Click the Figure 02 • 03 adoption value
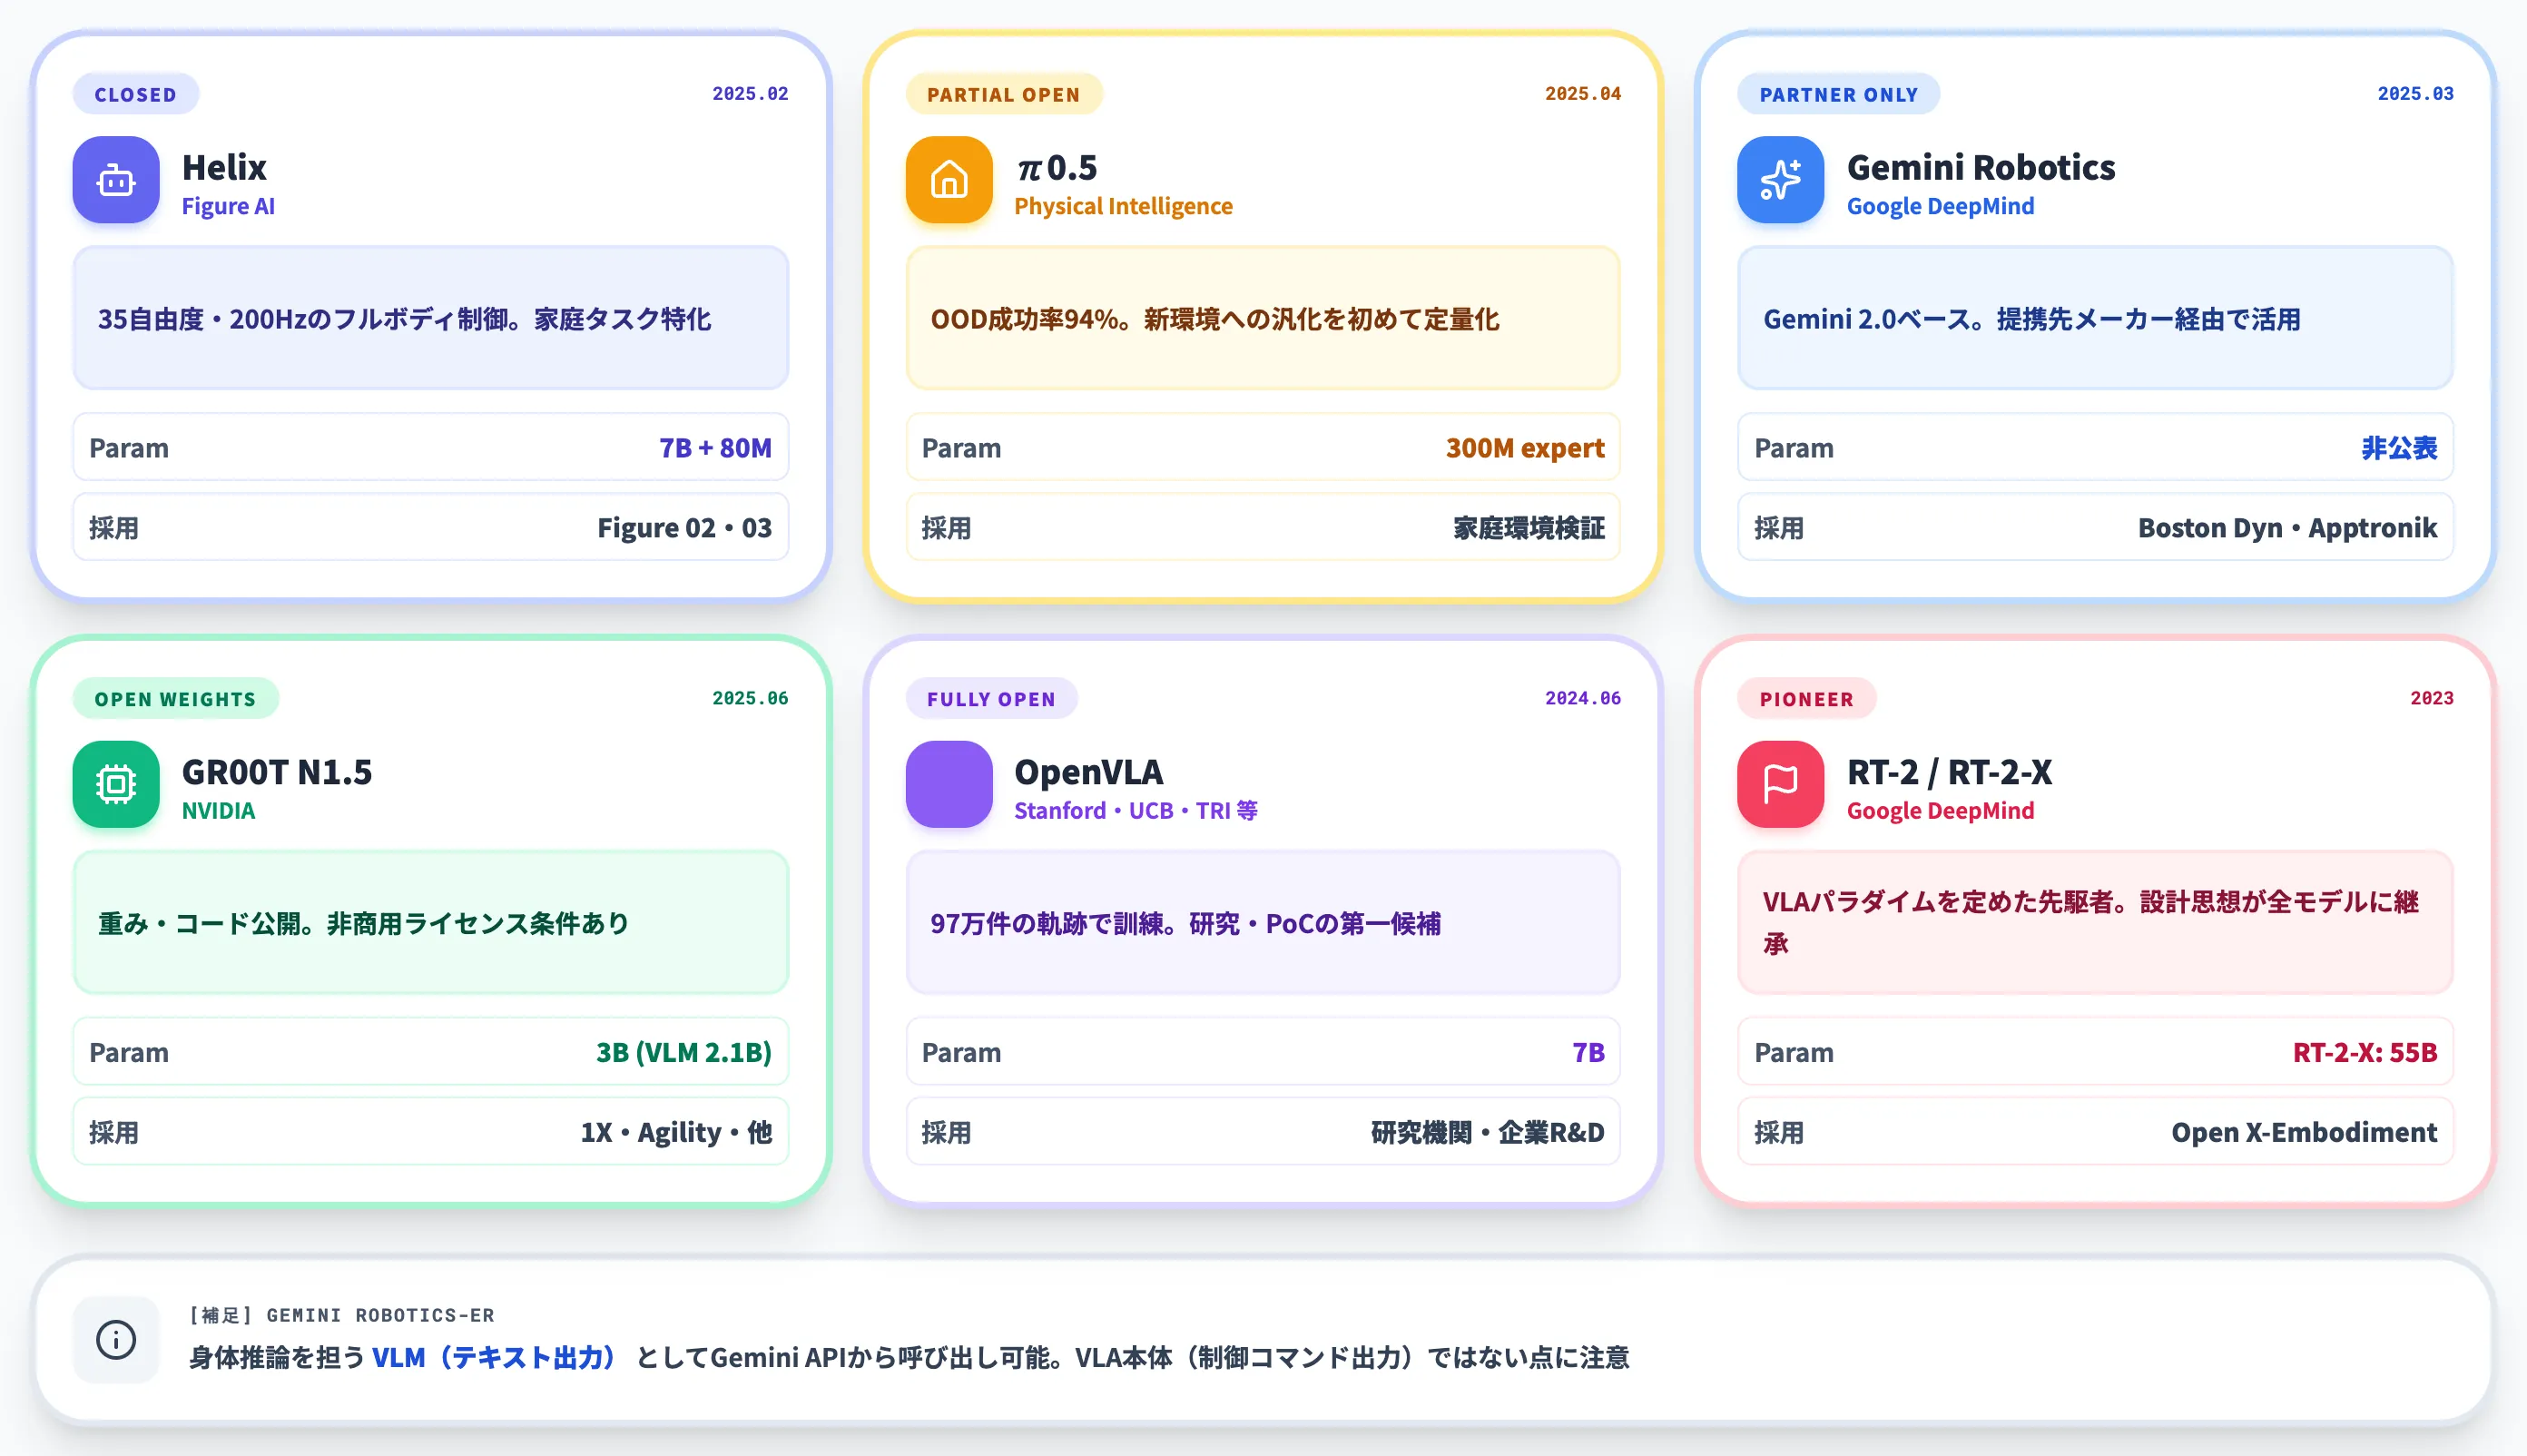 point(685,528)
